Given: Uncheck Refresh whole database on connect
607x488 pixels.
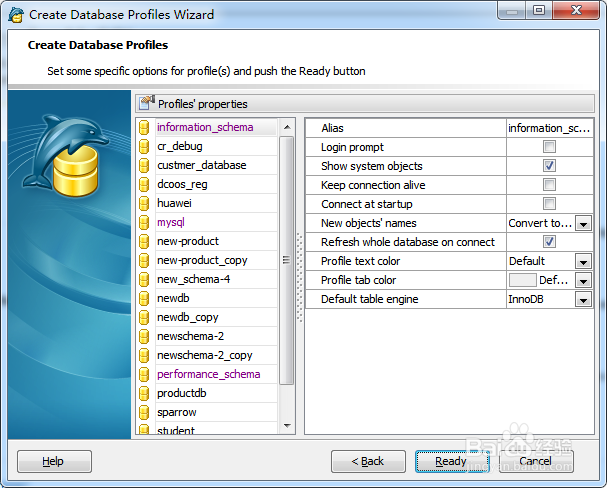Looking at the screenshot, I should tap(549, 241).
